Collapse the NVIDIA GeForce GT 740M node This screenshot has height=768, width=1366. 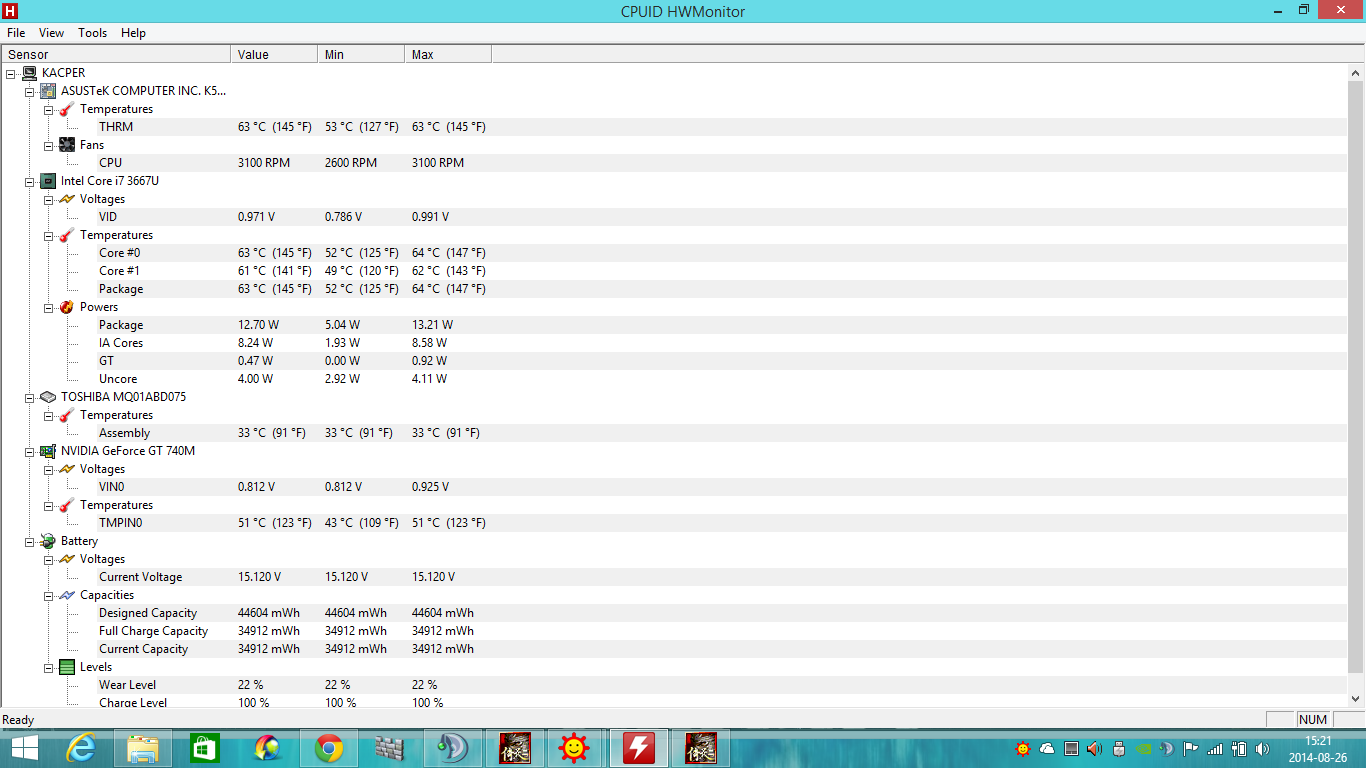pyautogui.click(x=29, y=451)
